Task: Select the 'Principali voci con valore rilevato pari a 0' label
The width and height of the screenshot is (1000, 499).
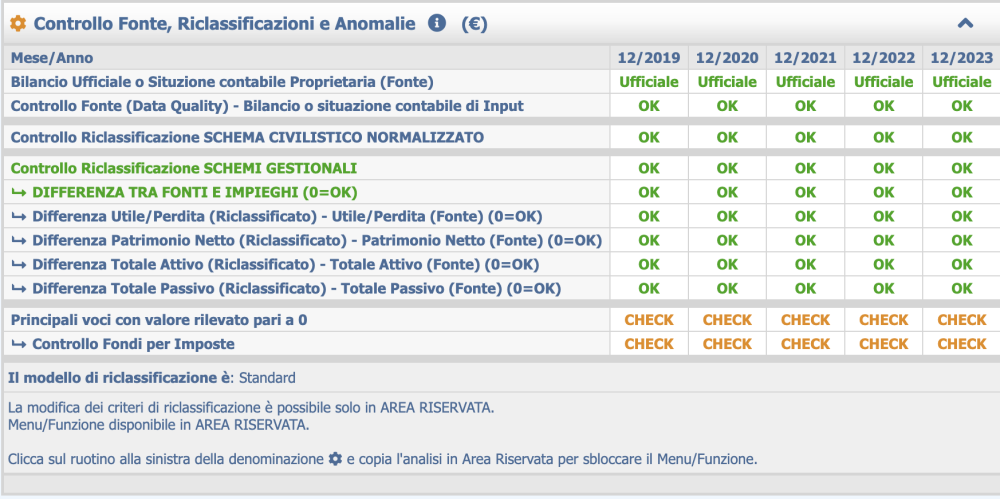Action: coord(158,320)
